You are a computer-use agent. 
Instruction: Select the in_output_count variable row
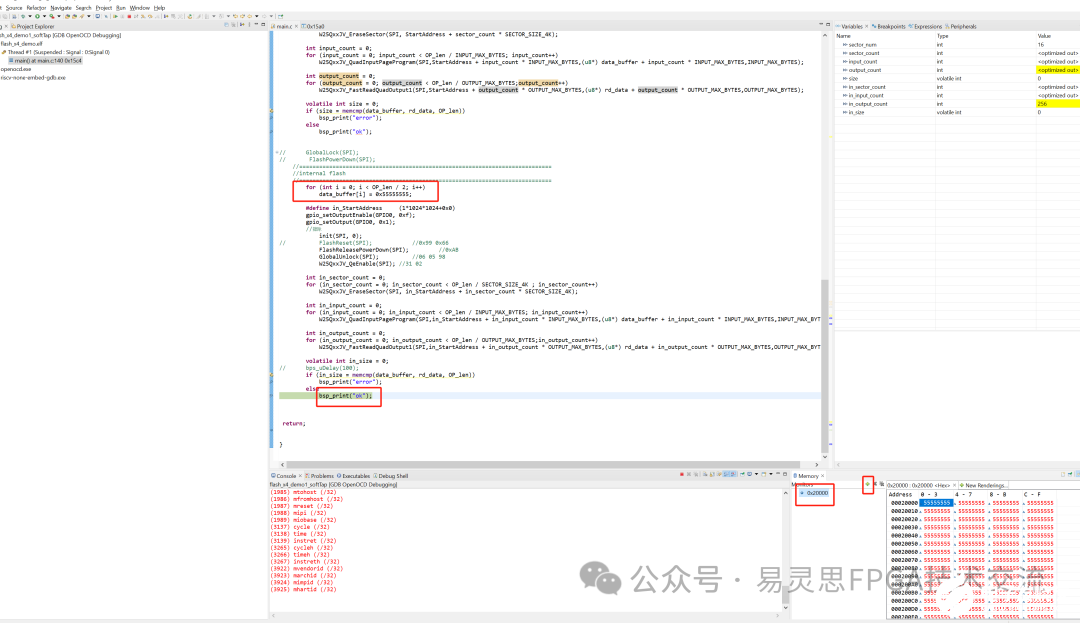coord(957,104)
